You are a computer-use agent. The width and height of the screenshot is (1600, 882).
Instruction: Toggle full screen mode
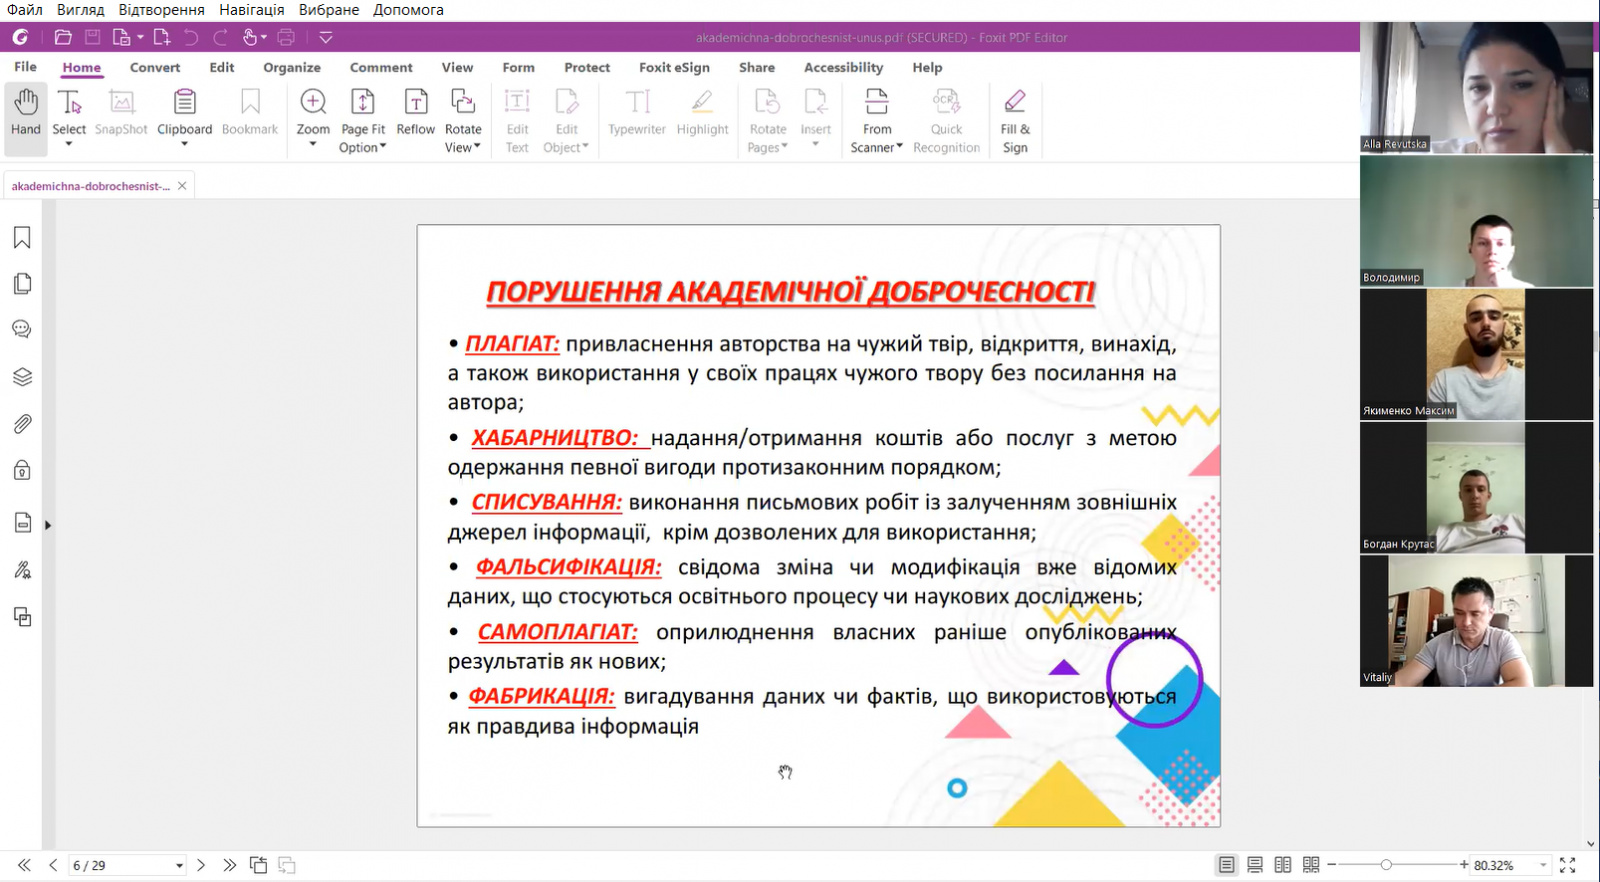point(1568,865)
